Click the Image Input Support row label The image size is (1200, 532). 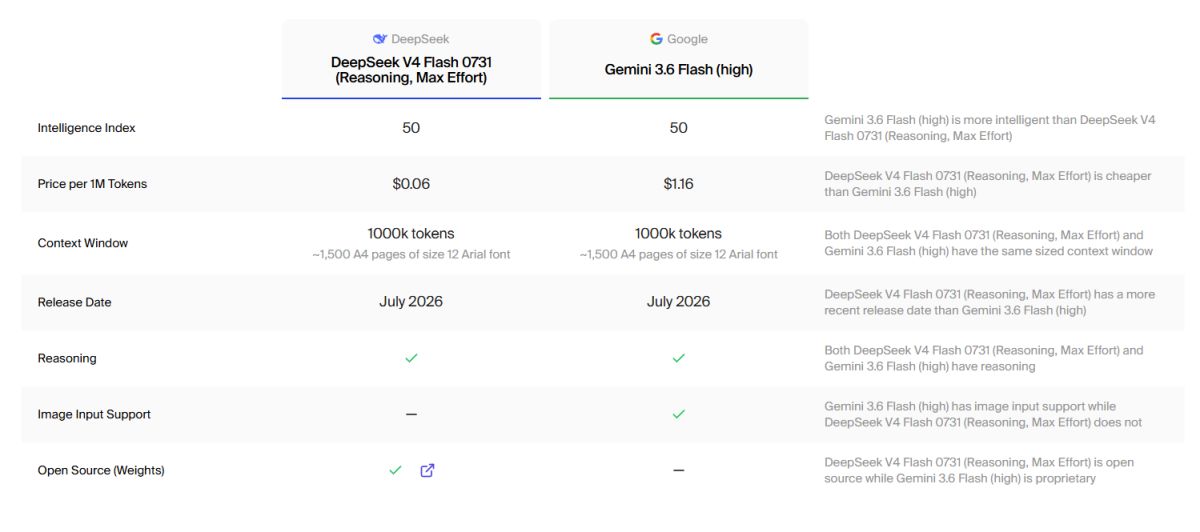tap(94, 414)
